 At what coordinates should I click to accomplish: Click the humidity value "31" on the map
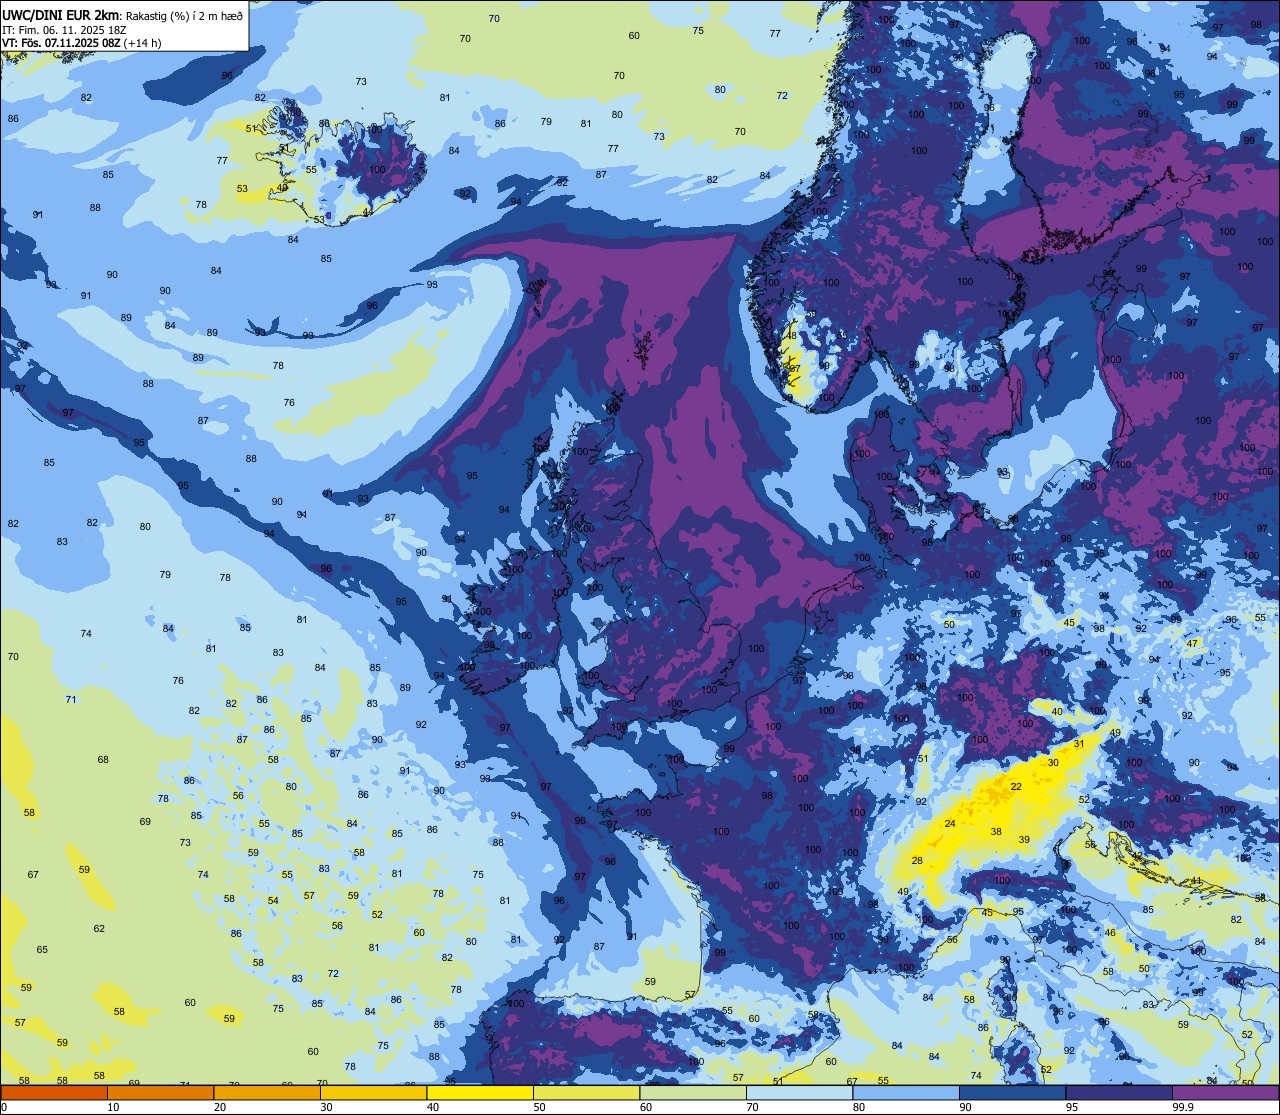point(1079,744)
